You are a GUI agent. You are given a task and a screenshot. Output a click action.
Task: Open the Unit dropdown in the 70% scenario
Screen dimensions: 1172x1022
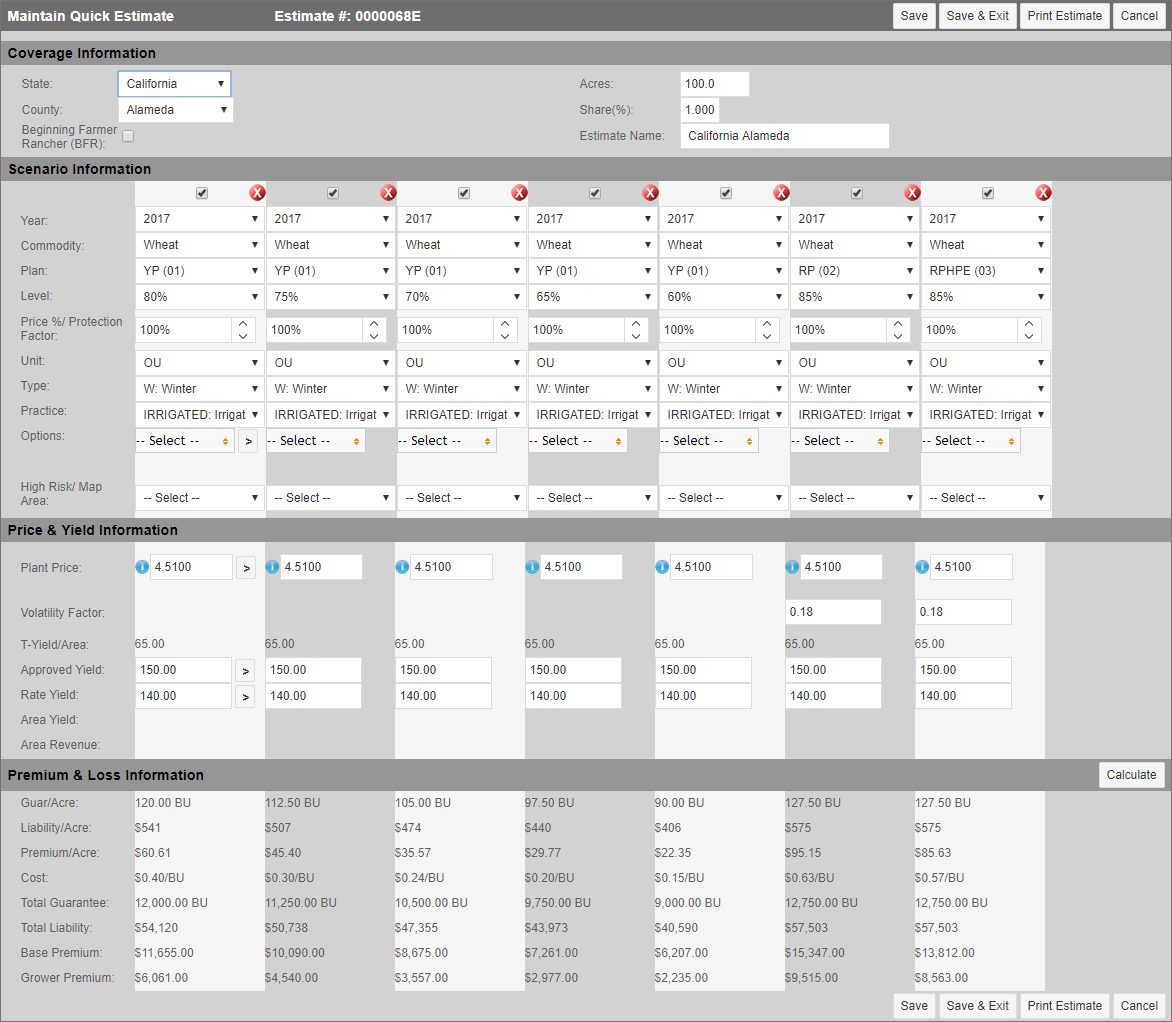(462, 363)
